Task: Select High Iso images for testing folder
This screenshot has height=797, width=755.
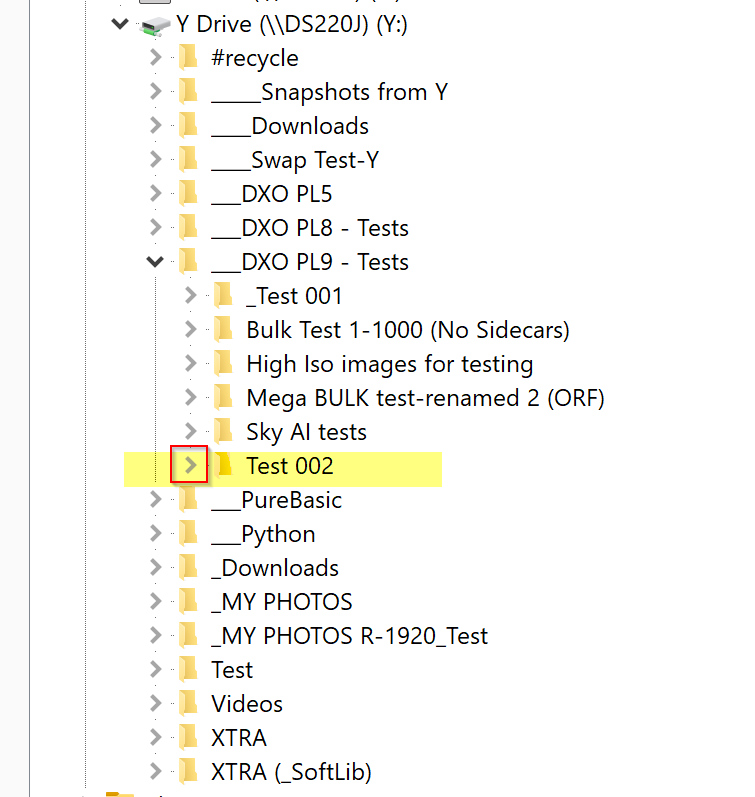Action: pyautogui.click(x=389, y=364)
